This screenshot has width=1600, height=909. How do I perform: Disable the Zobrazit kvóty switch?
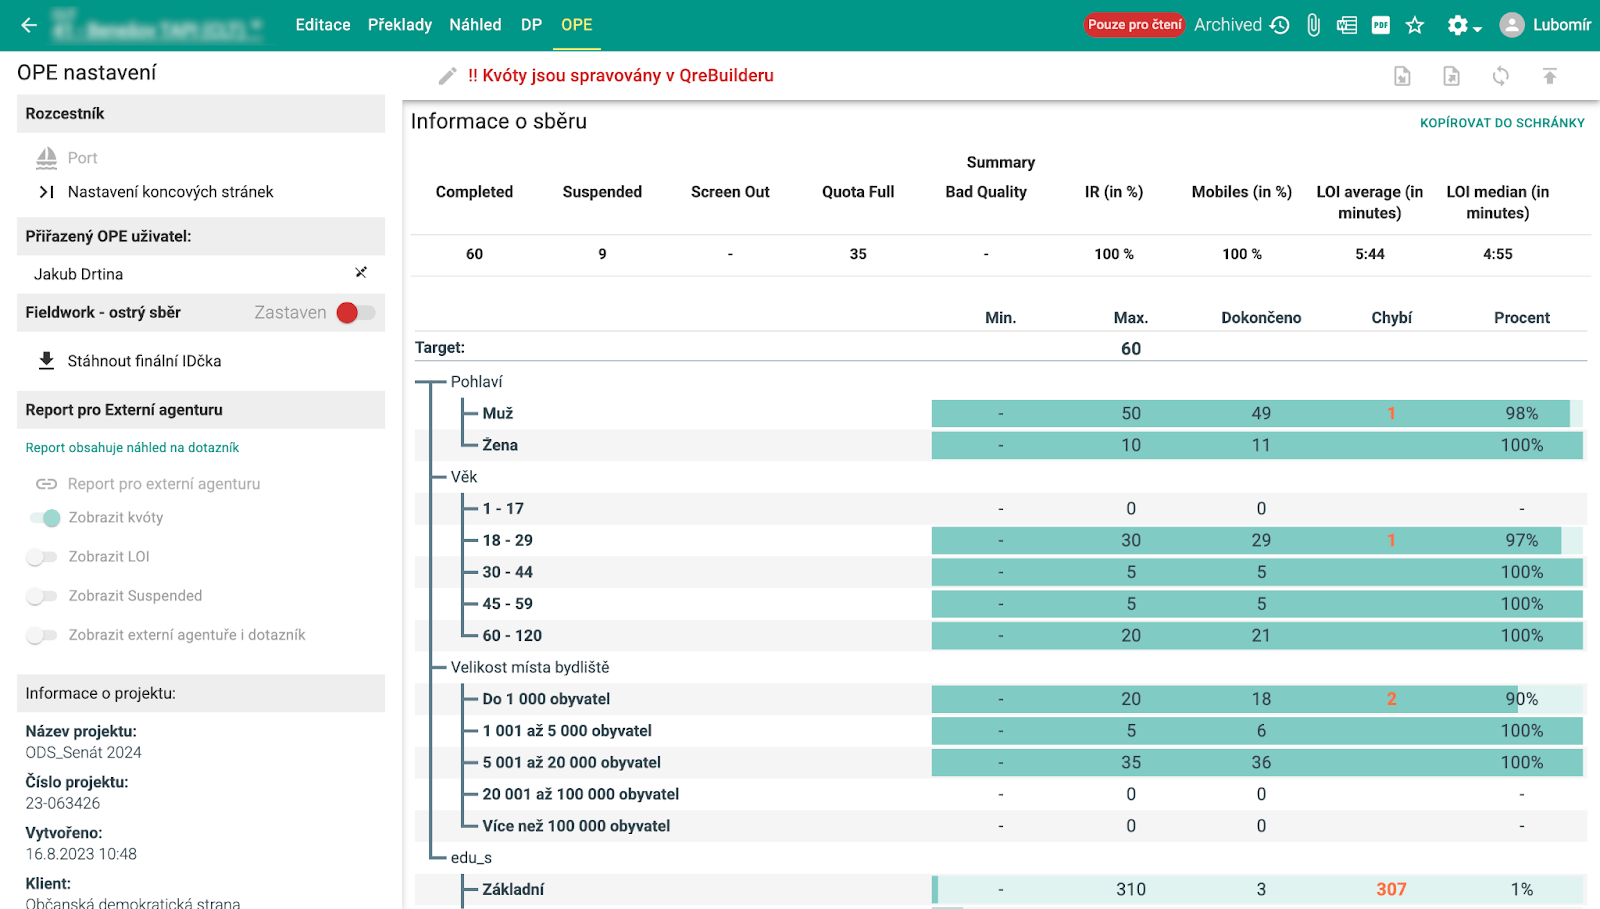click(45, 518)
